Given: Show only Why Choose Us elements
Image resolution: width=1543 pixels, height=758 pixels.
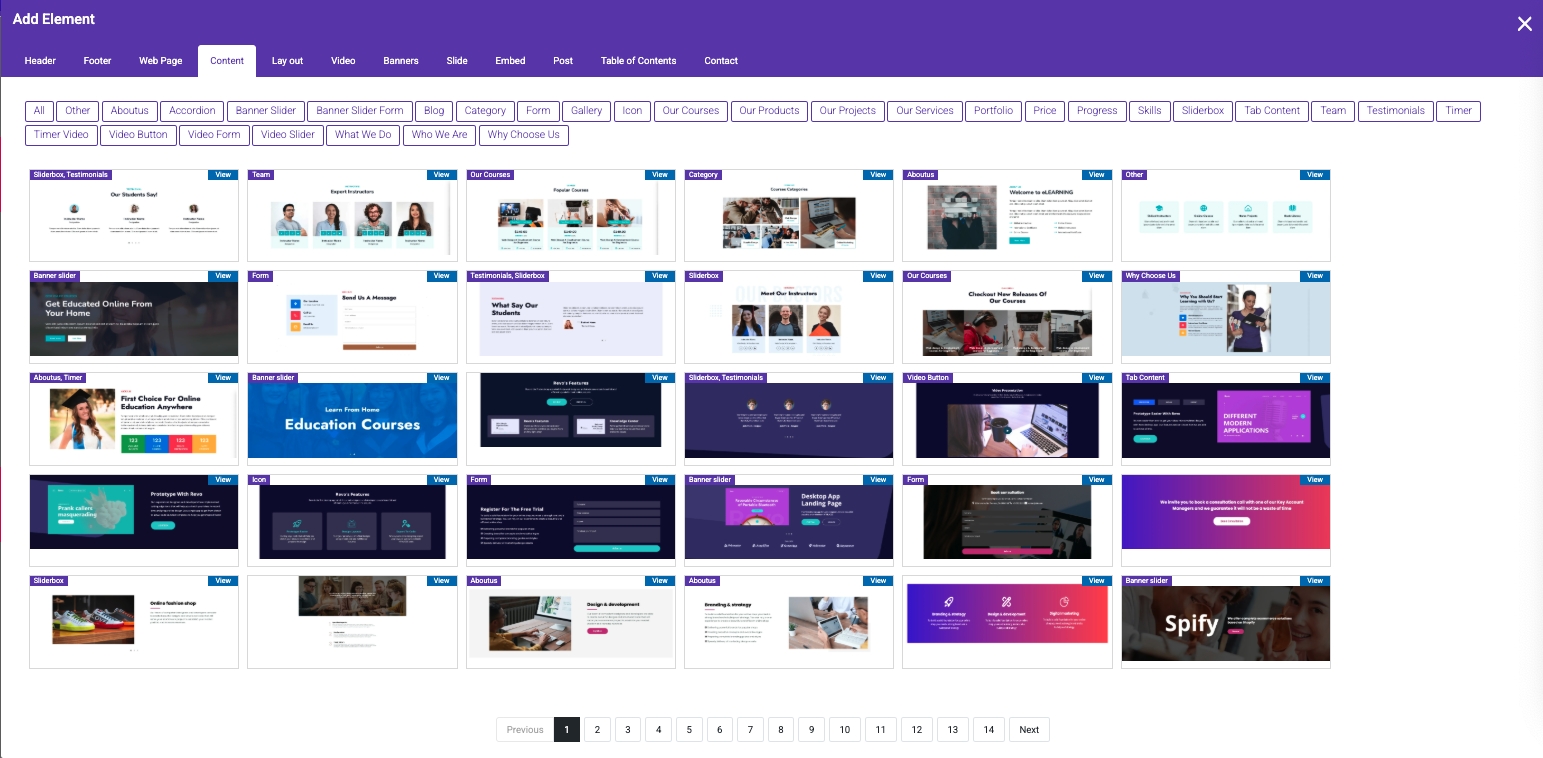Looking at the screenshot, I should pyautogui.click(x=523, y=135).
